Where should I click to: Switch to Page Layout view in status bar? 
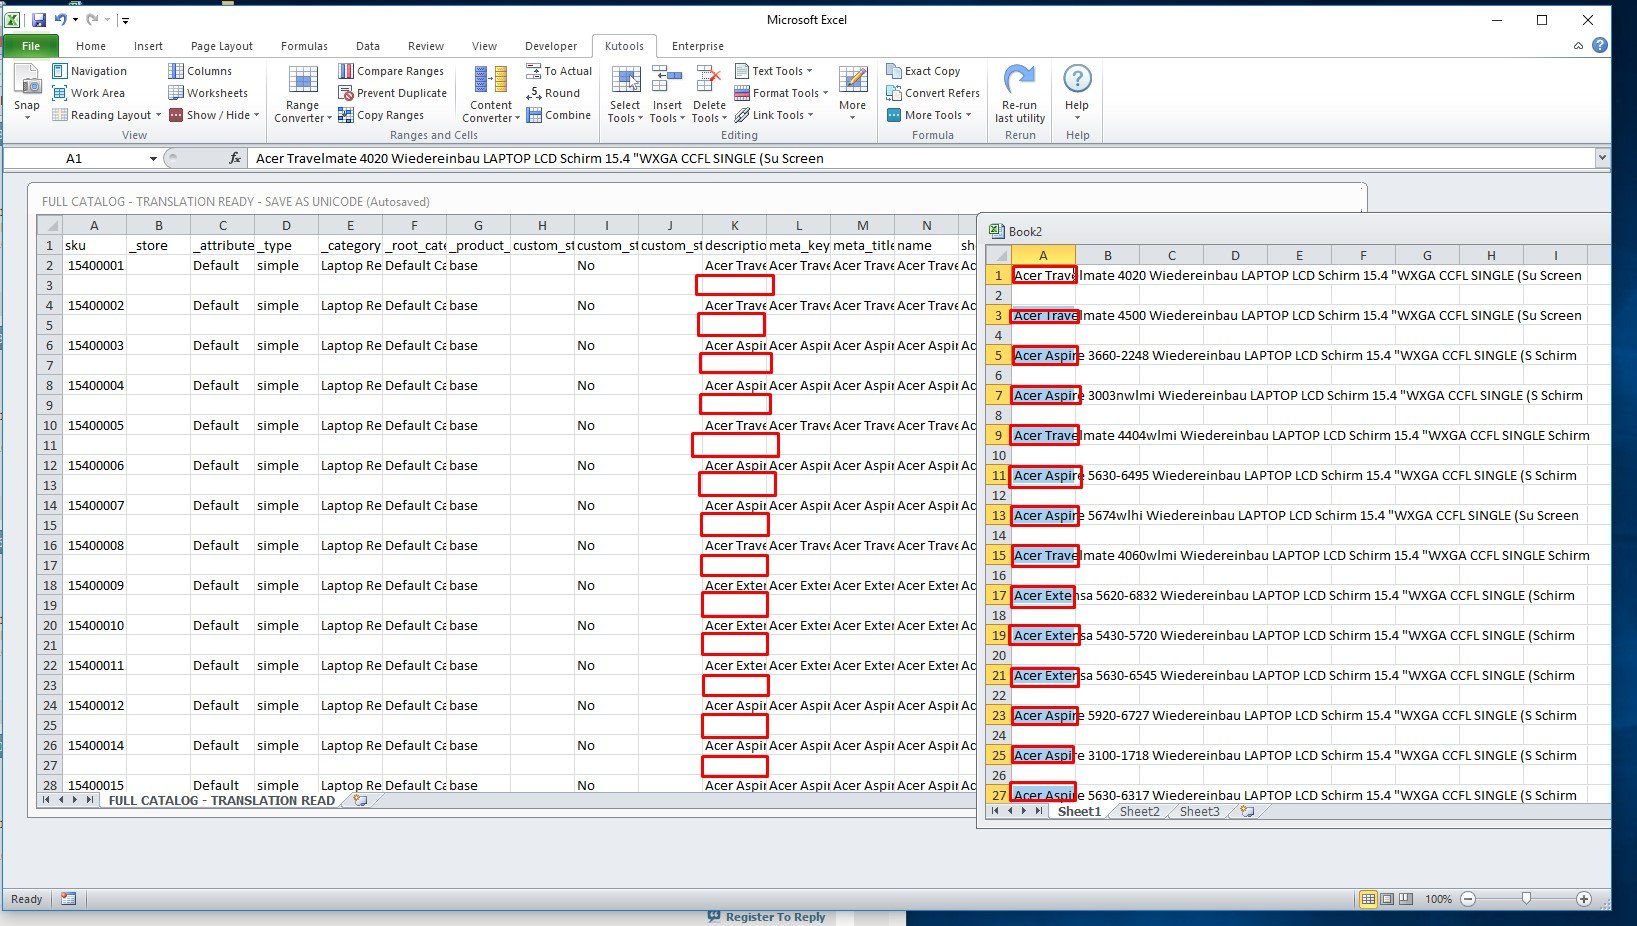point(1387,899)
